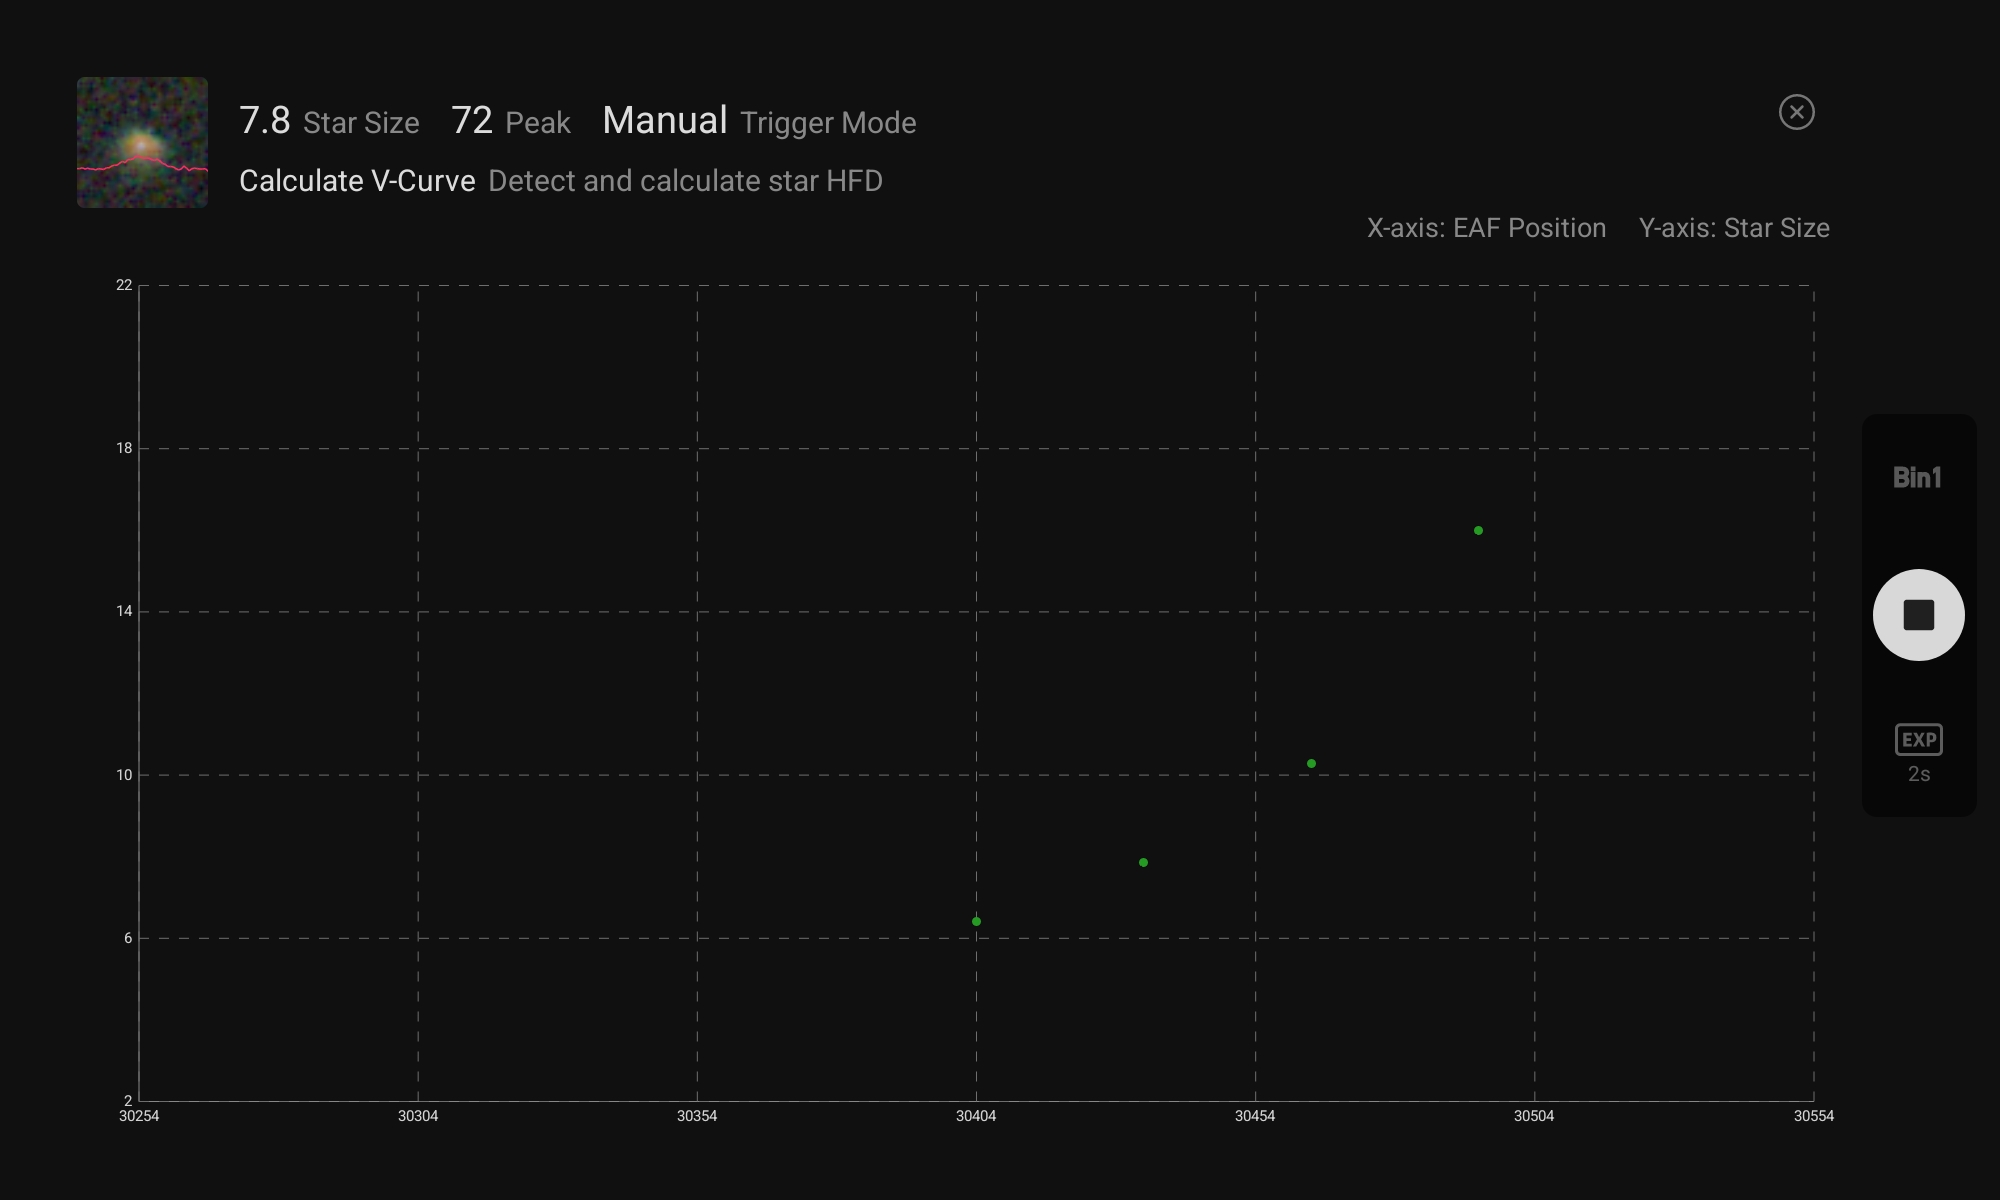Click the Trigger Mode label
The height and width of the screenshot is (1200, 2000).
tap(828, 123)
